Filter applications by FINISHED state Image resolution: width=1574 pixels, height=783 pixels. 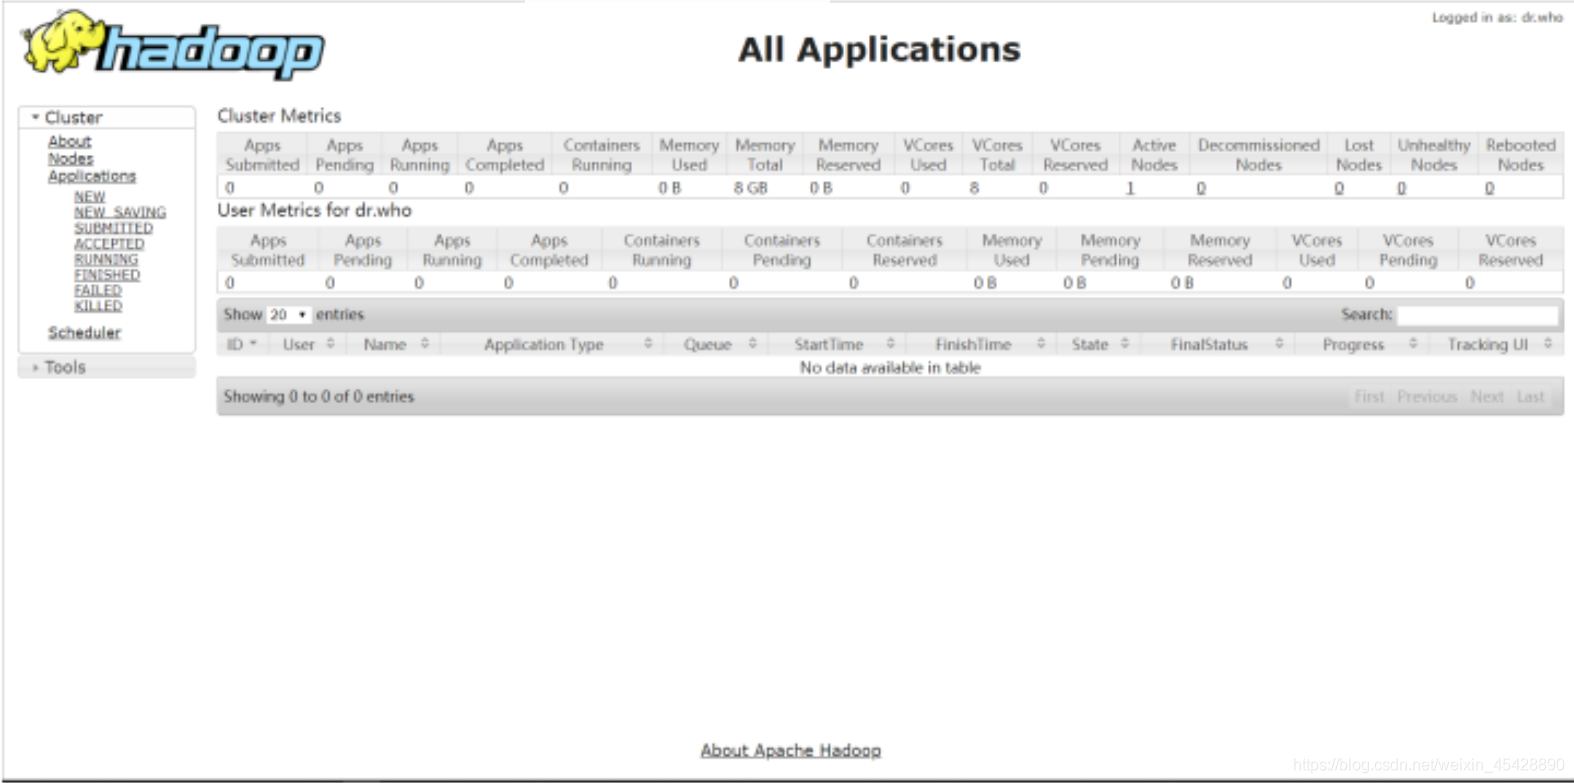tap(107, 275)
